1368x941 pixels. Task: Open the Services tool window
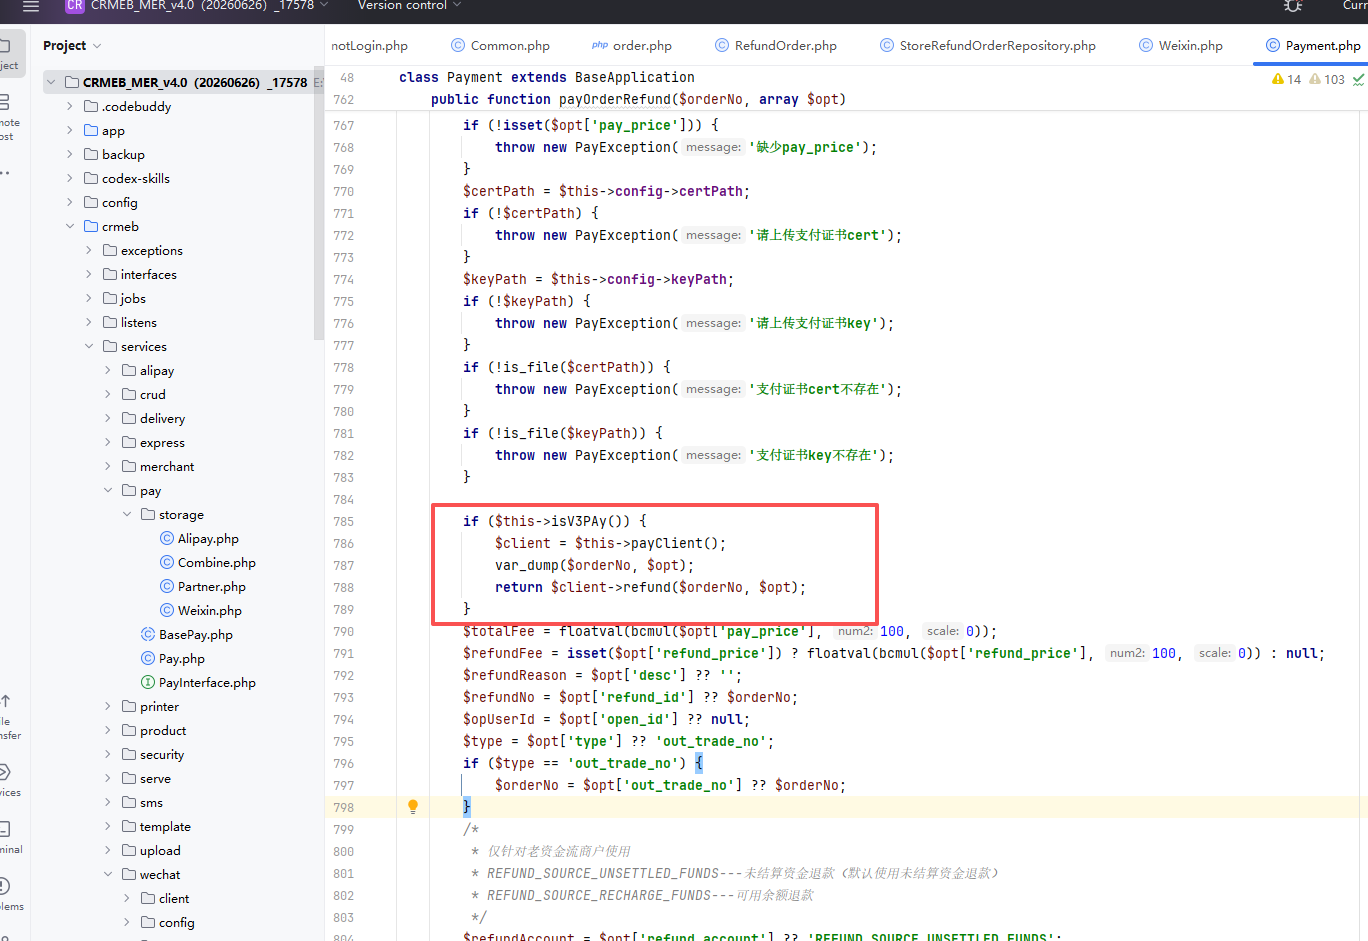tap(5, 772)
